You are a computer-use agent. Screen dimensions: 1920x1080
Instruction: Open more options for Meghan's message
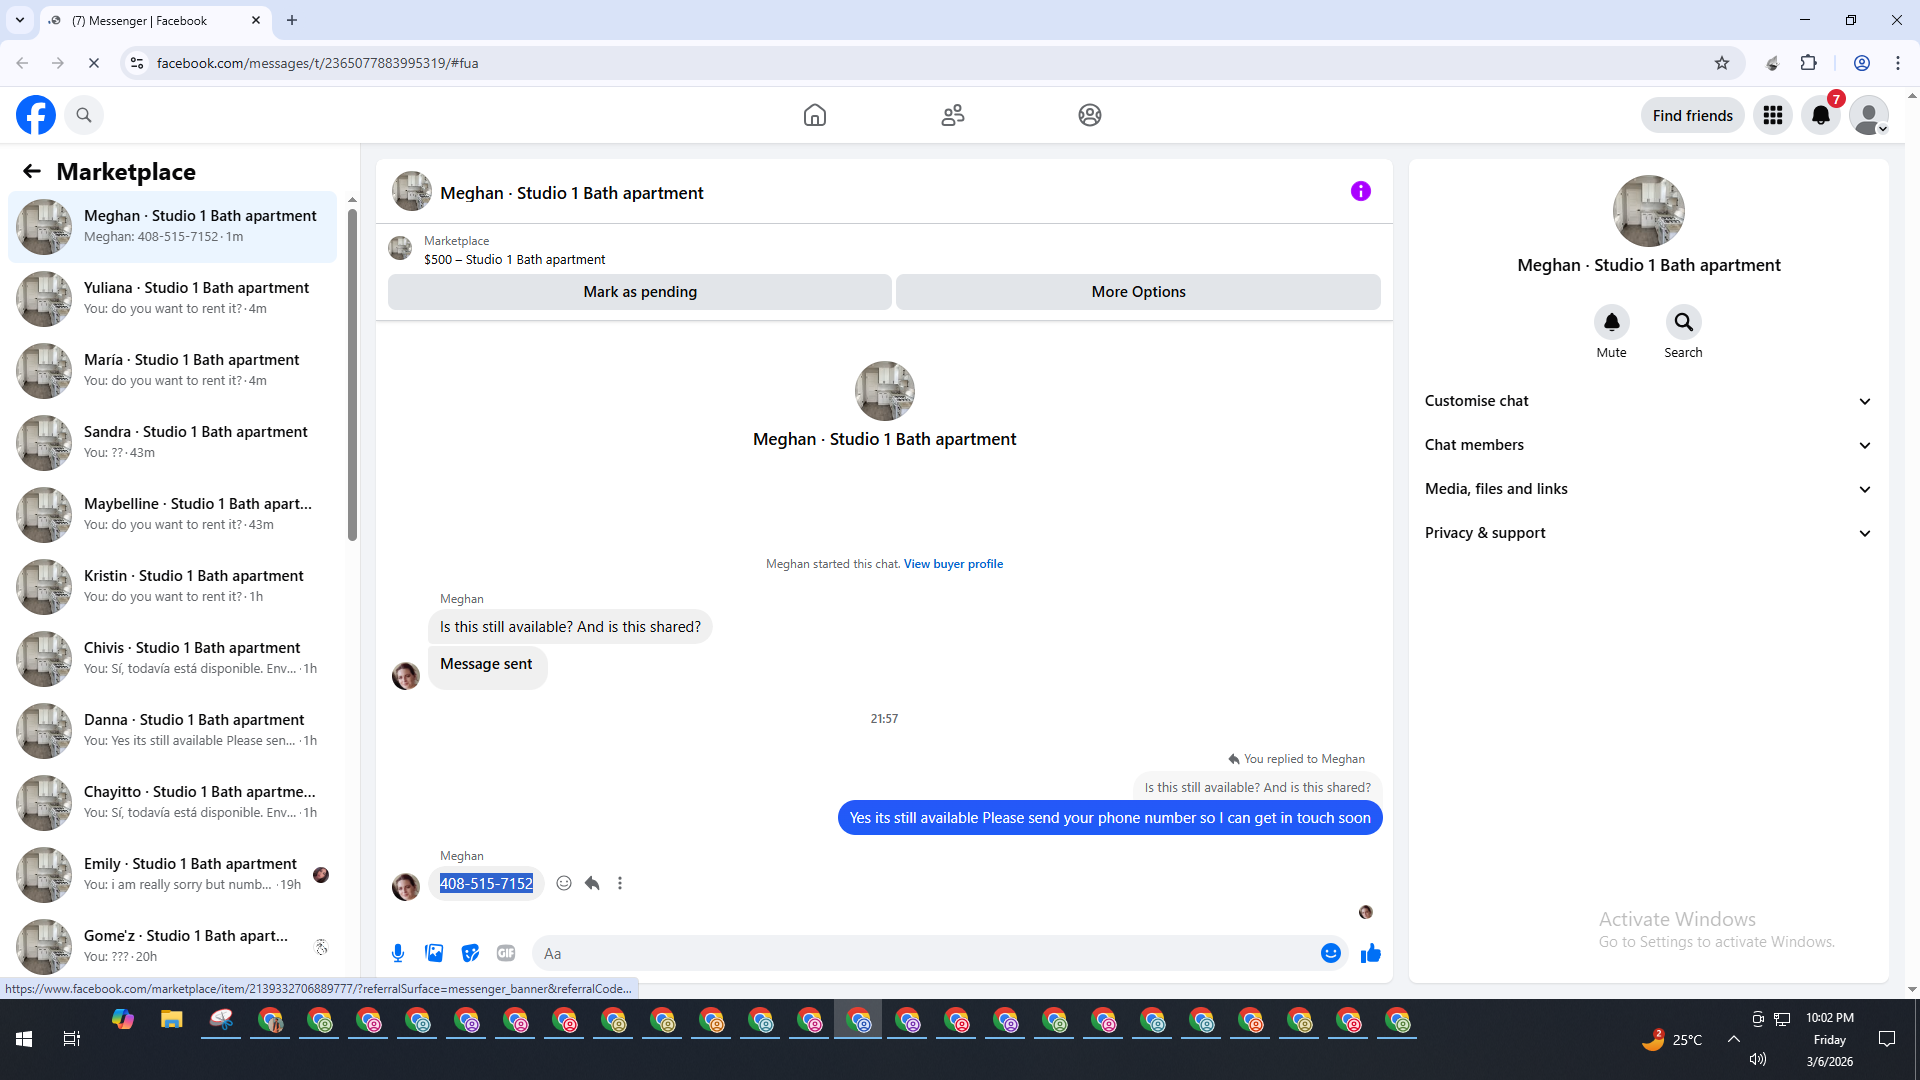(x=620, y=883)
